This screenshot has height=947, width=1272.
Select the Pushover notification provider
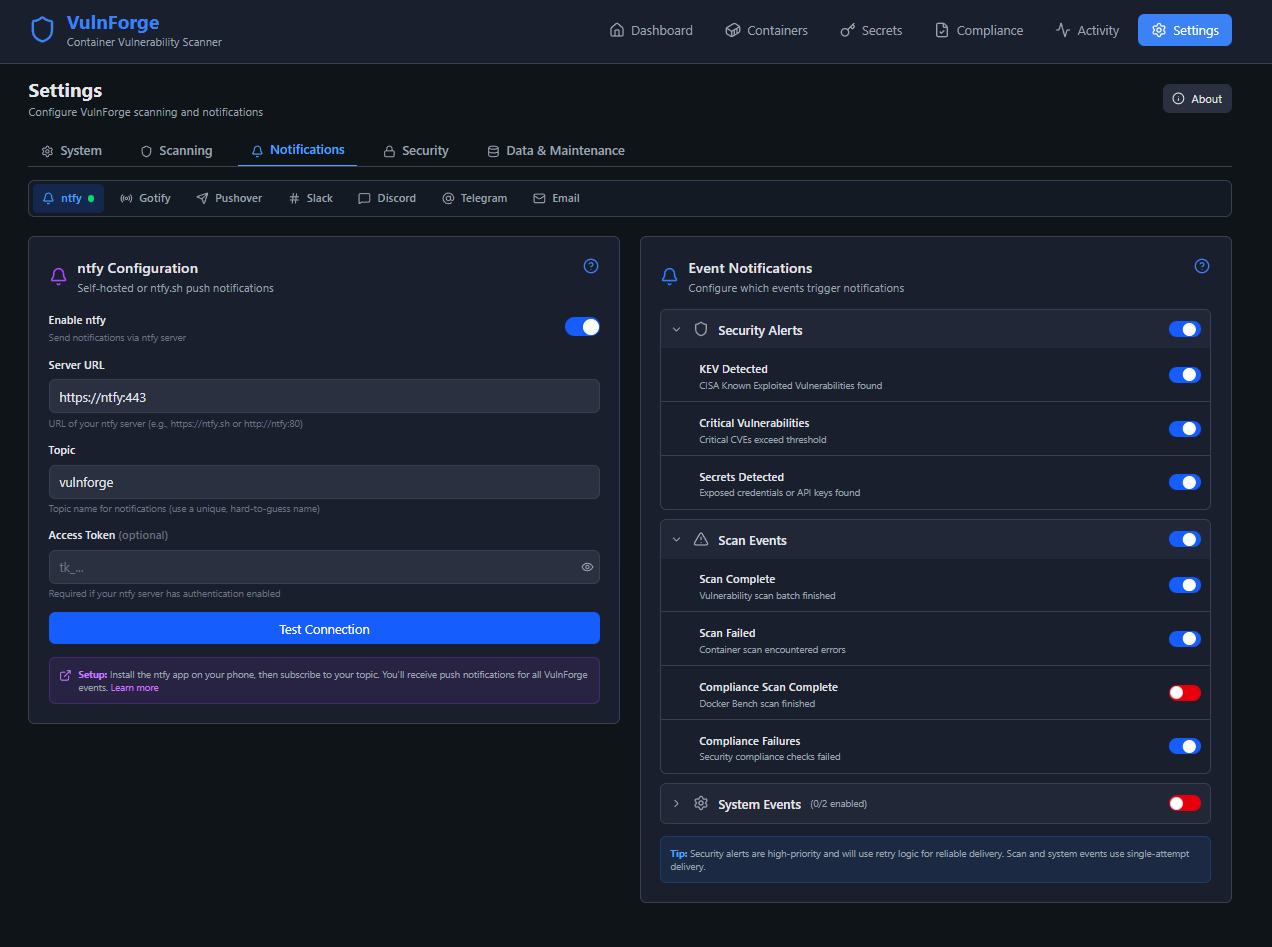pyautogui.click(x=229, y=198)
